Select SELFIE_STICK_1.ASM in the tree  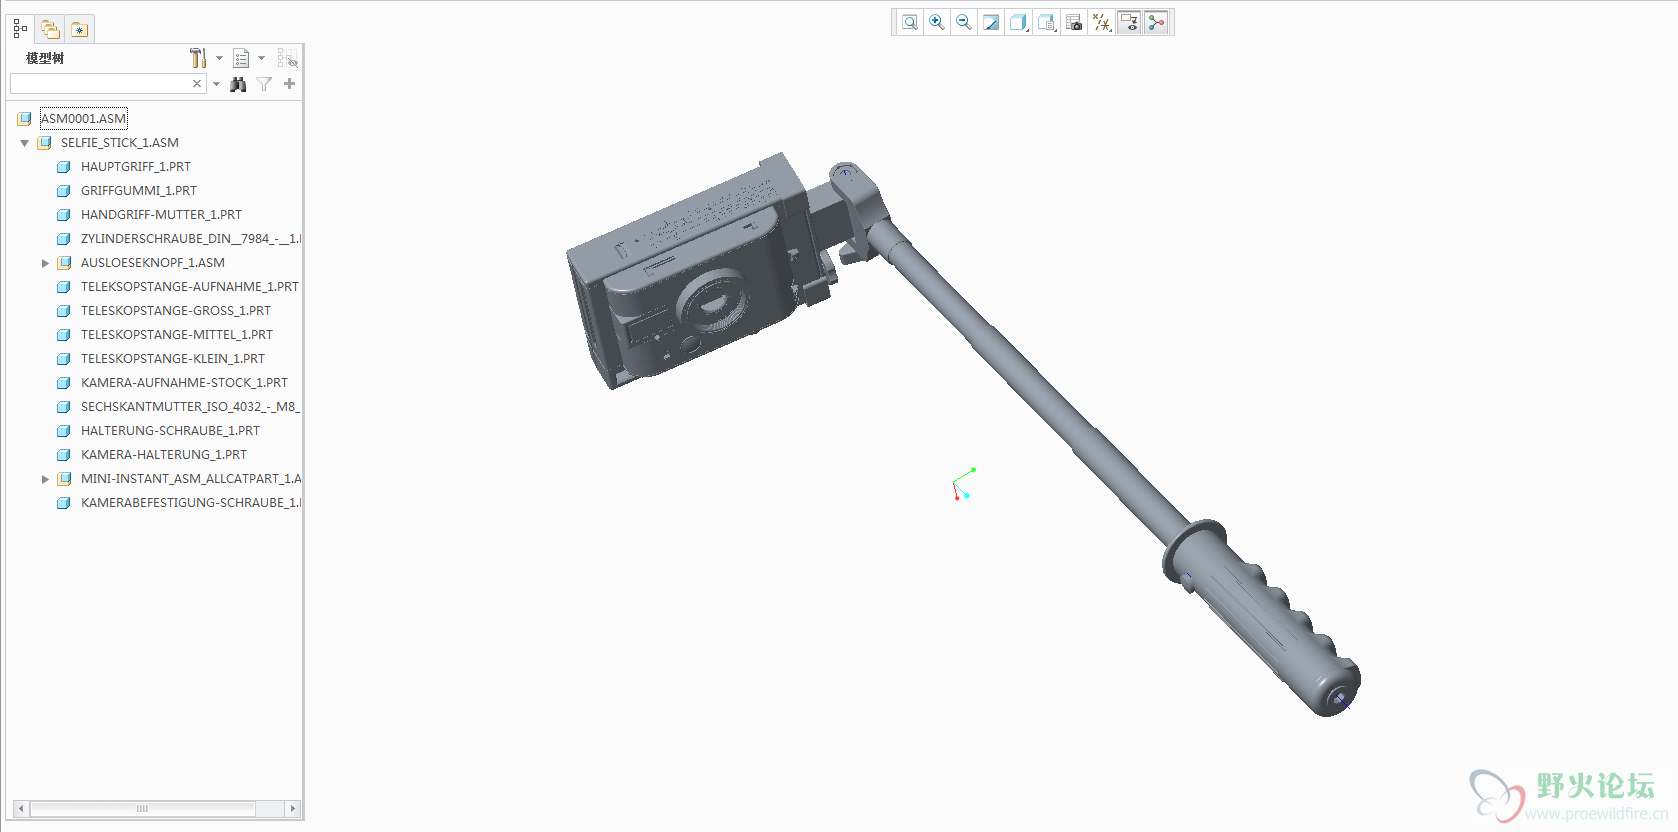point(120,143)
